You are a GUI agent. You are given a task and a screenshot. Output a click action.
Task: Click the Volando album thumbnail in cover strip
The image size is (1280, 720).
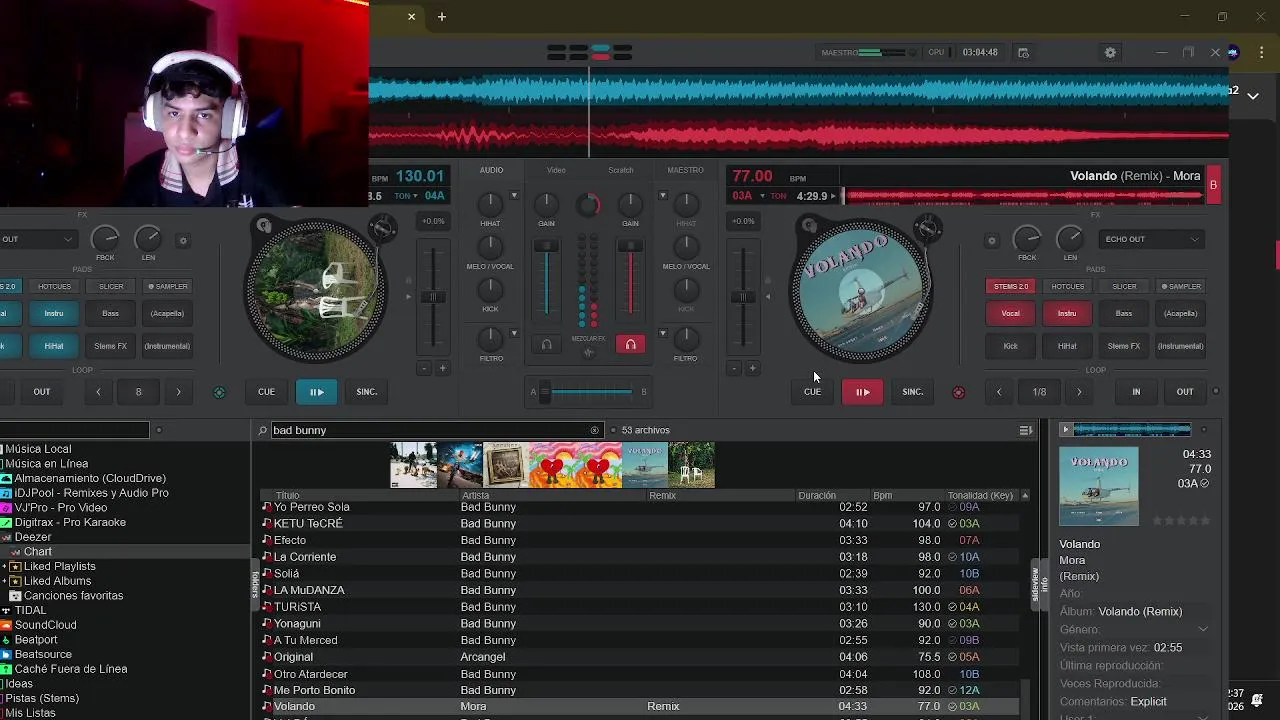tap(645, 465)
